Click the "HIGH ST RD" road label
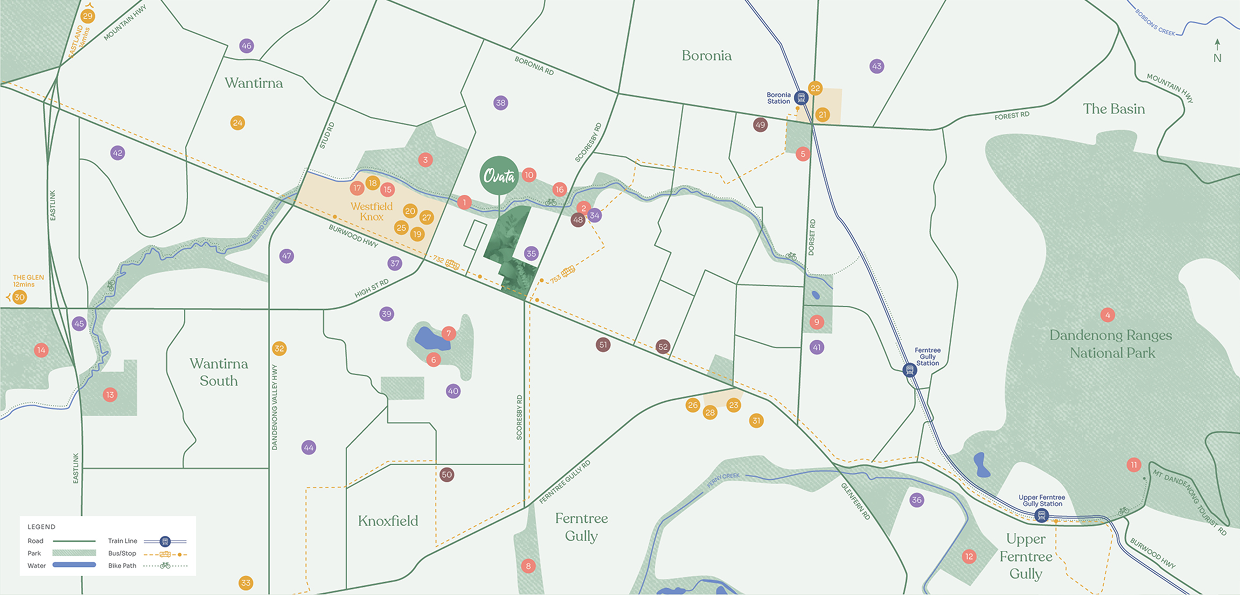Image resolution: width=1240 pixels, height=595 pixels. 371,289
